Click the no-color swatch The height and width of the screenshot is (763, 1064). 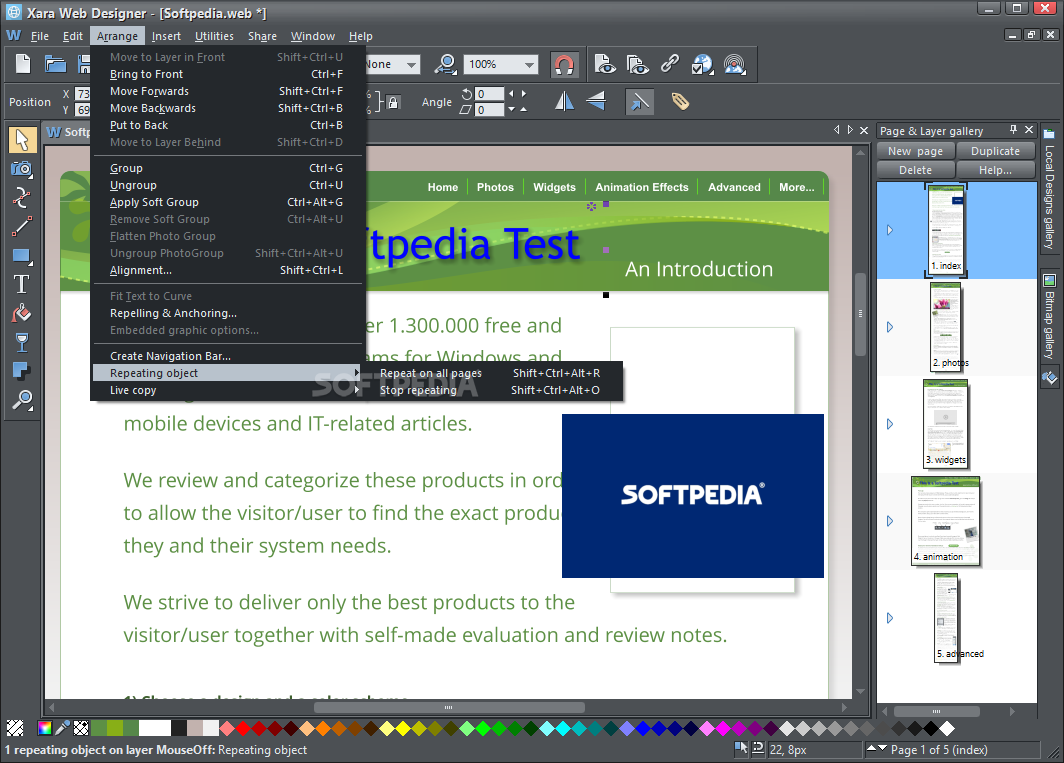coord(15,728)
